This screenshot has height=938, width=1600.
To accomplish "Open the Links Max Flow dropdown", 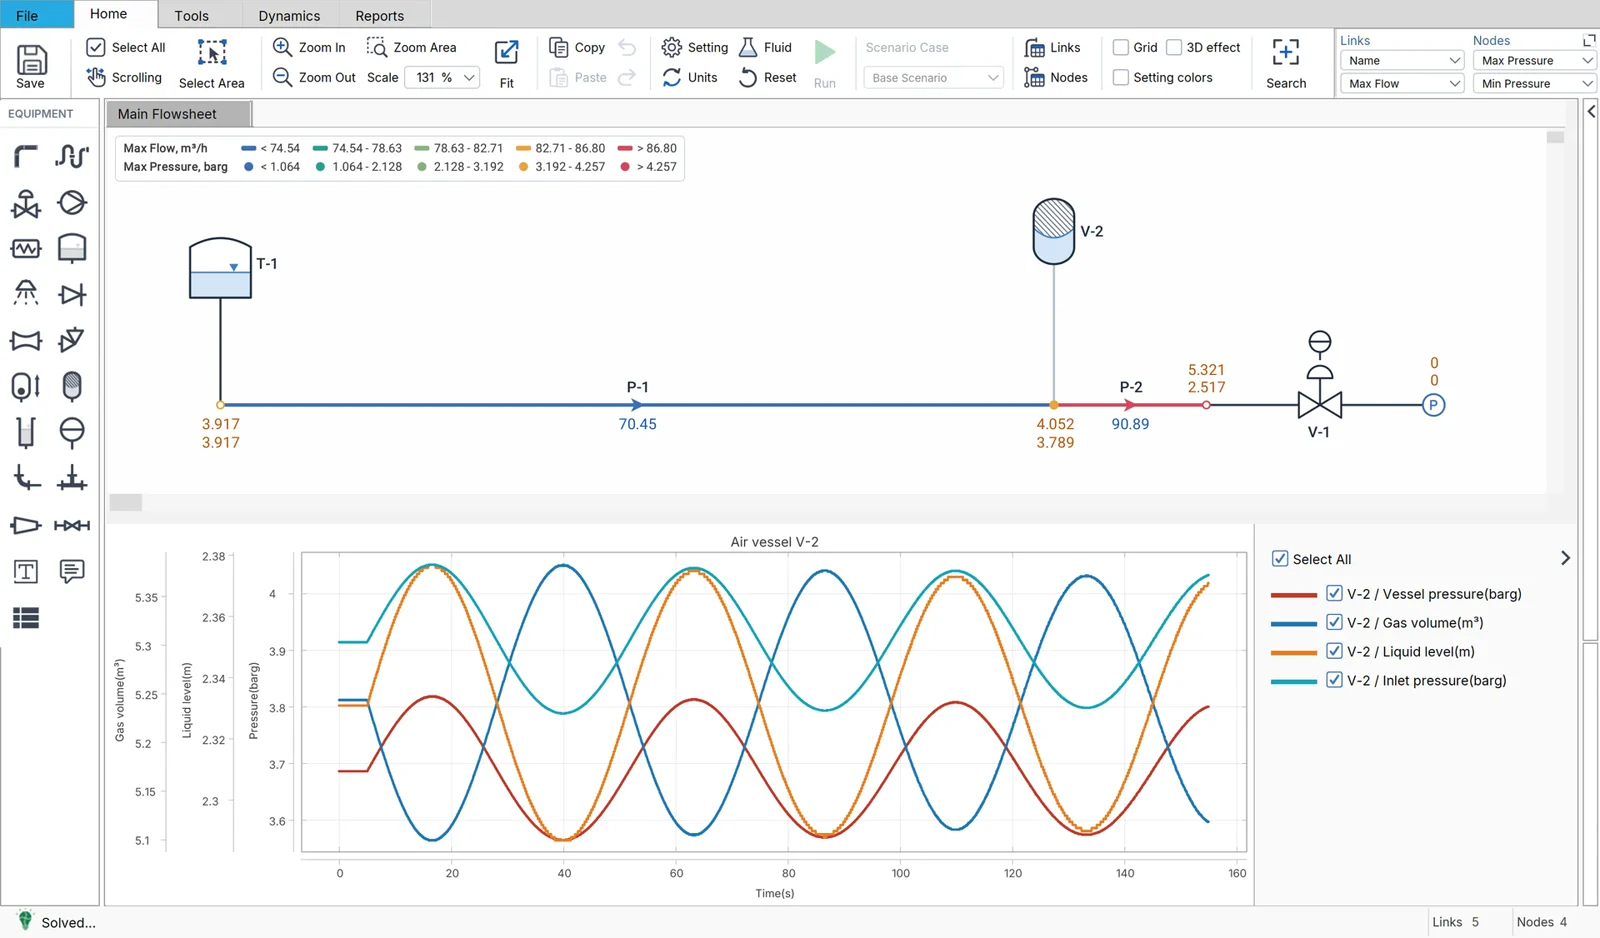I will point(1402,83).
